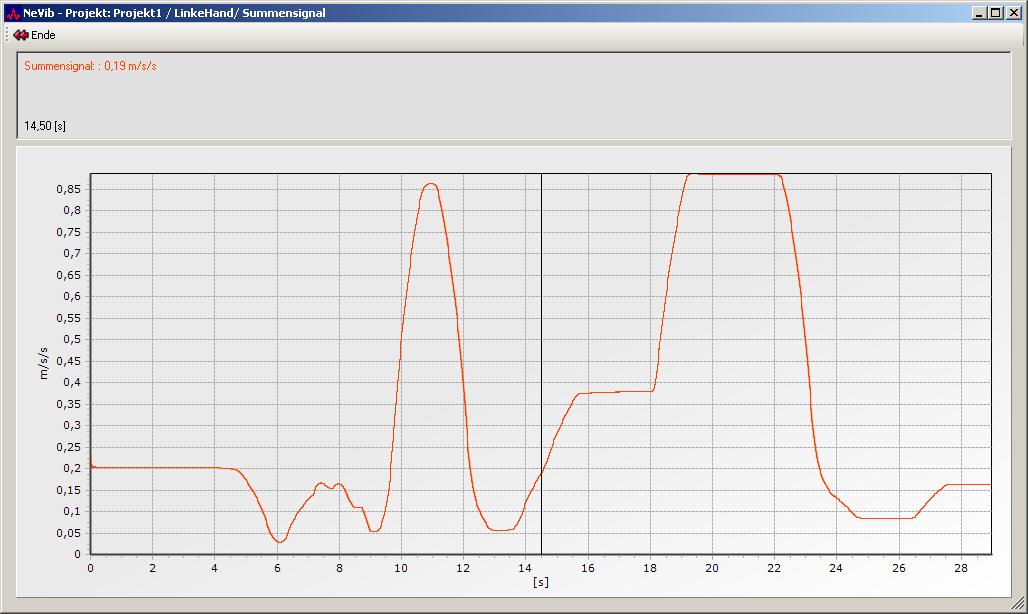This screenshot has height=614, width=1028.
Task: Maximize the NeVib window
Action: 994,13
